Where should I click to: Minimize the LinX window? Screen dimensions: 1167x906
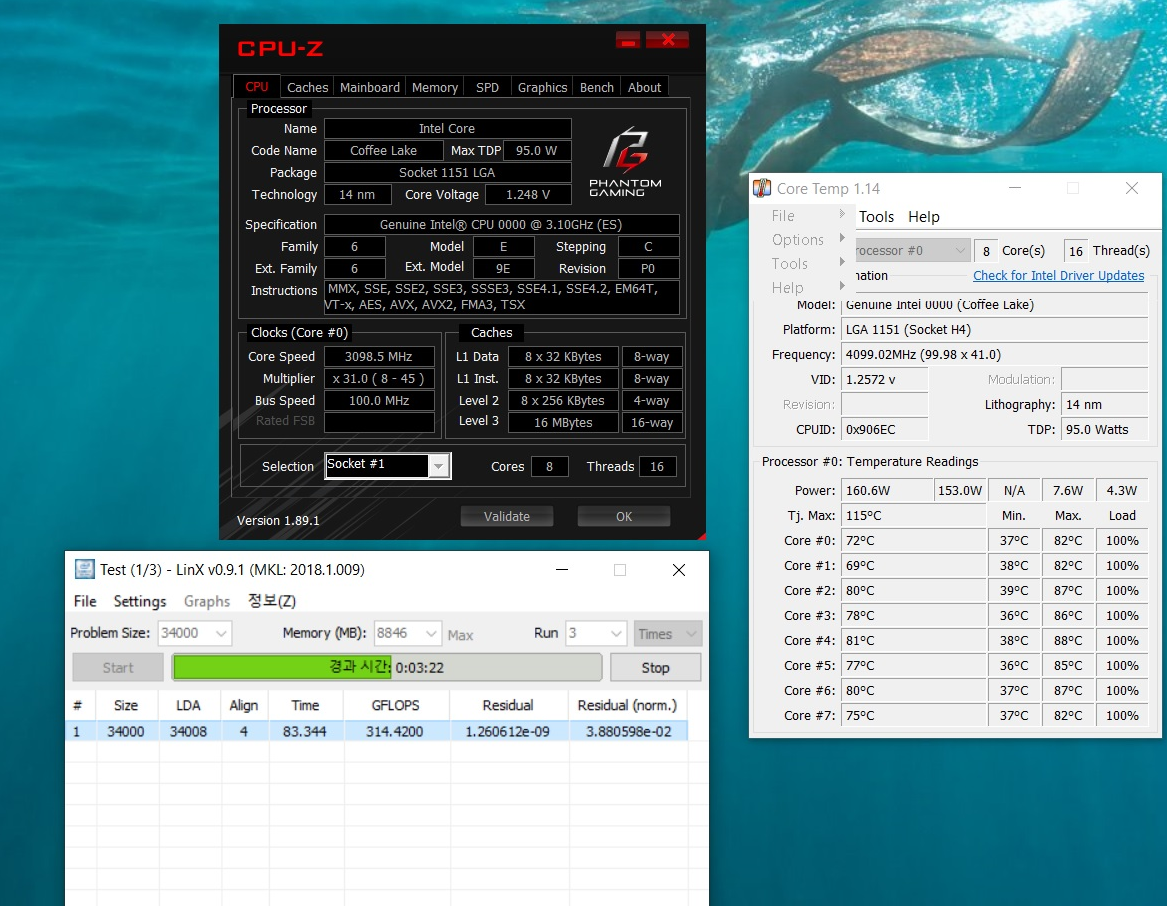coord(562,570)
